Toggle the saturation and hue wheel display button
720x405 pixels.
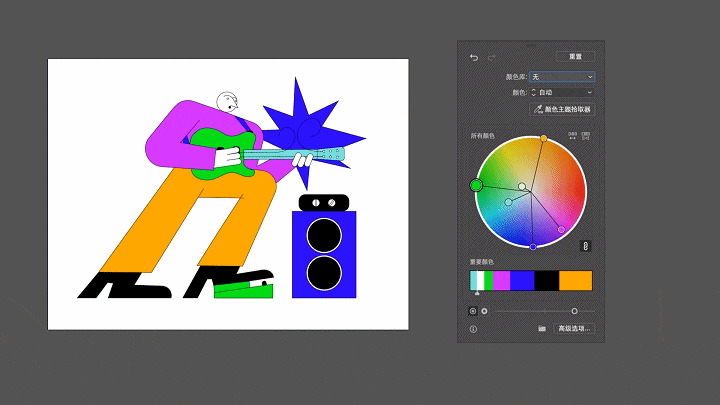473,311
